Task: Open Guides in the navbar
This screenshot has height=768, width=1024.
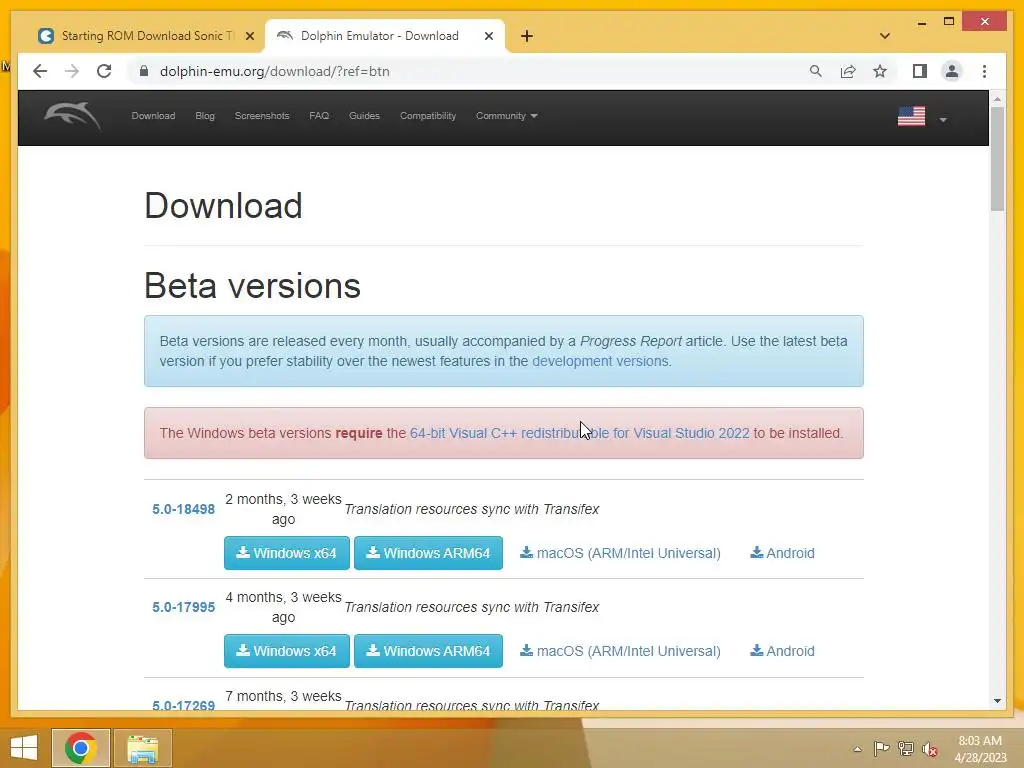Action: click(x=364, y=116)
